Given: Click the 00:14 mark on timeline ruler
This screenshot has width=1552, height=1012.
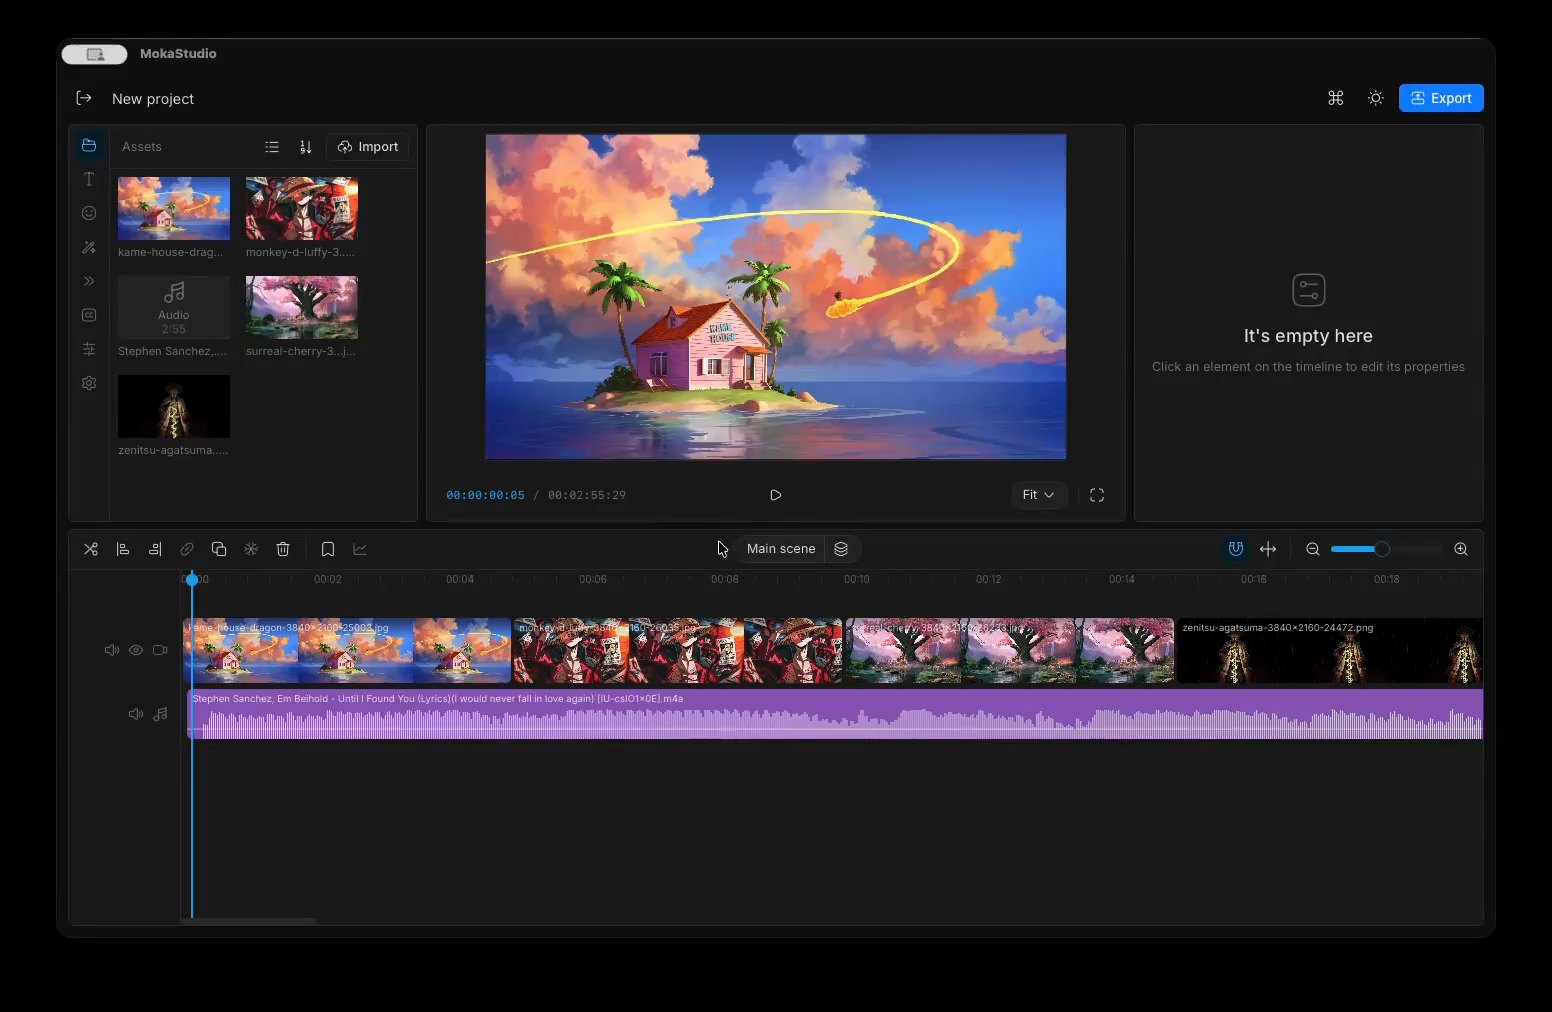Looking at the screenshot, I should [1122, 579].
